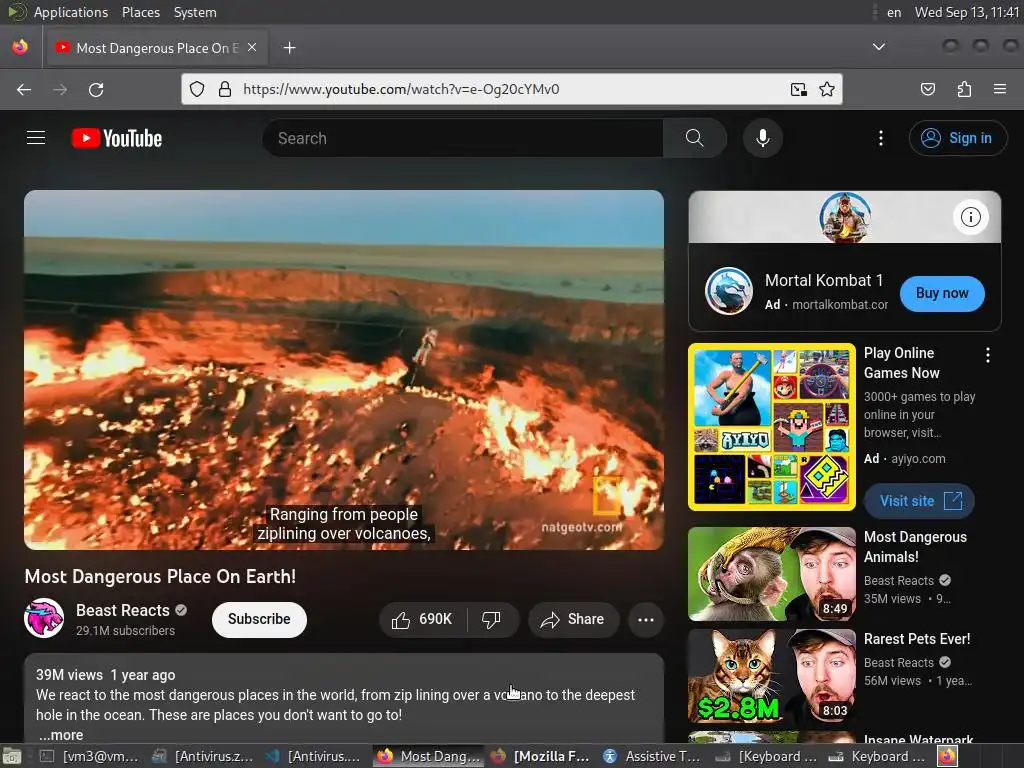Select the Most Dangerous Place On Earth tab

pyautogui.click(x=155, y=48)
